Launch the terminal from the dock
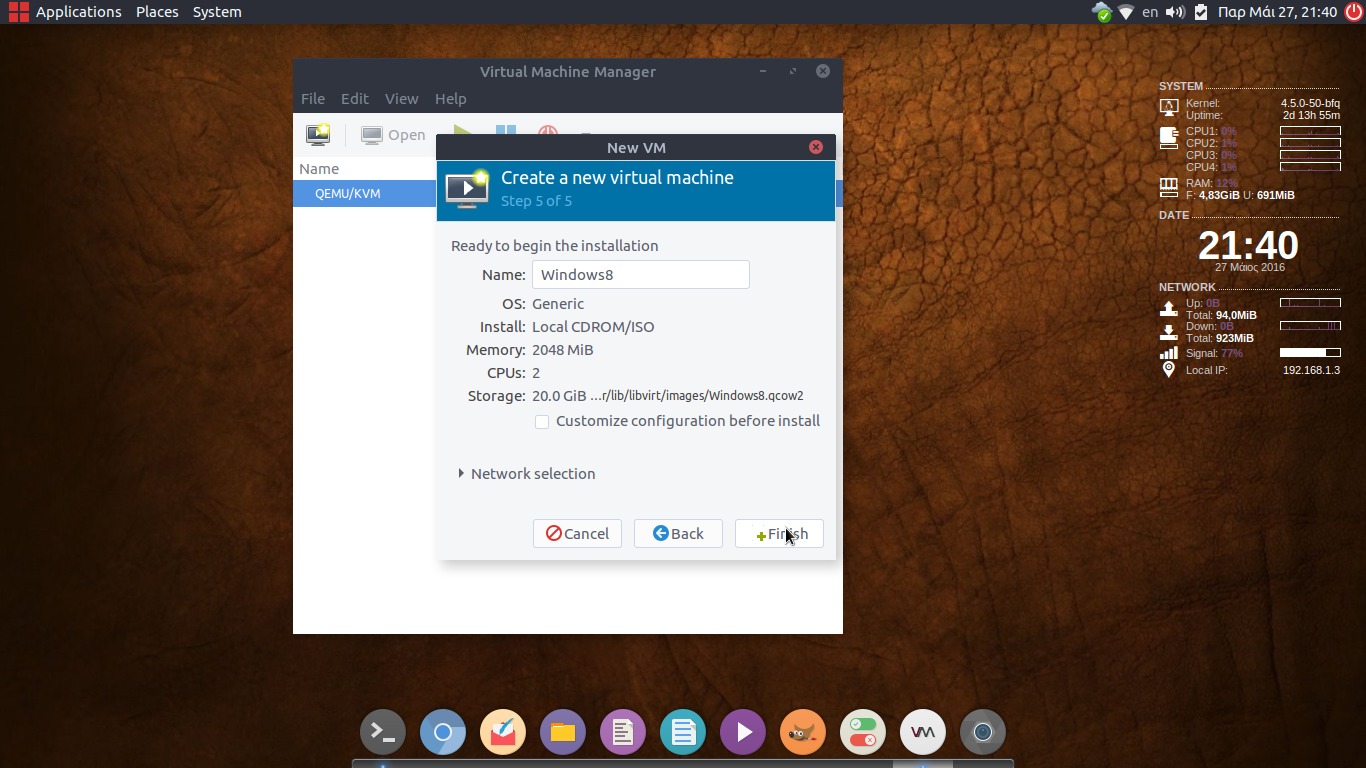 point(382,733)
